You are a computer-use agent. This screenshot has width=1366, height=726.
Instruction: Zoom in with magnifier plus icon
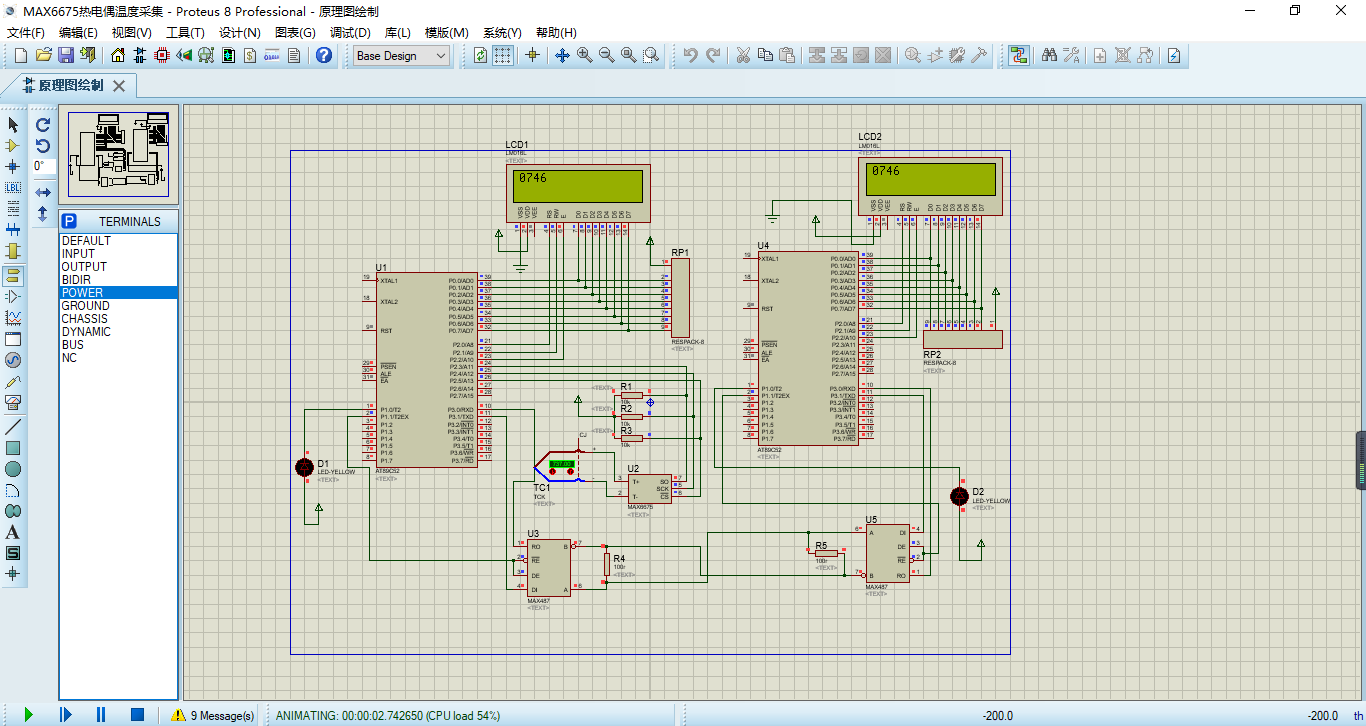[584, 55]
